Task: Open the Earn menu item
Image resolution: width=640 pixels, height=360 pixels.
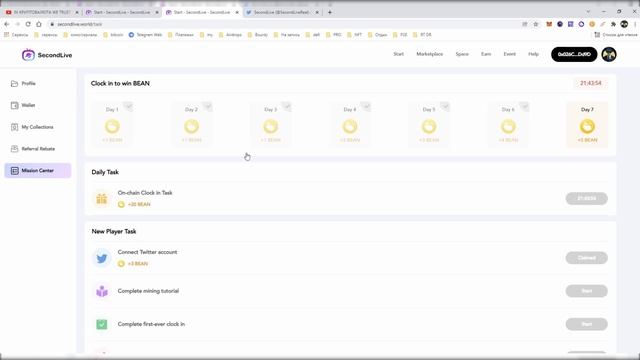Action: [486, 54]
